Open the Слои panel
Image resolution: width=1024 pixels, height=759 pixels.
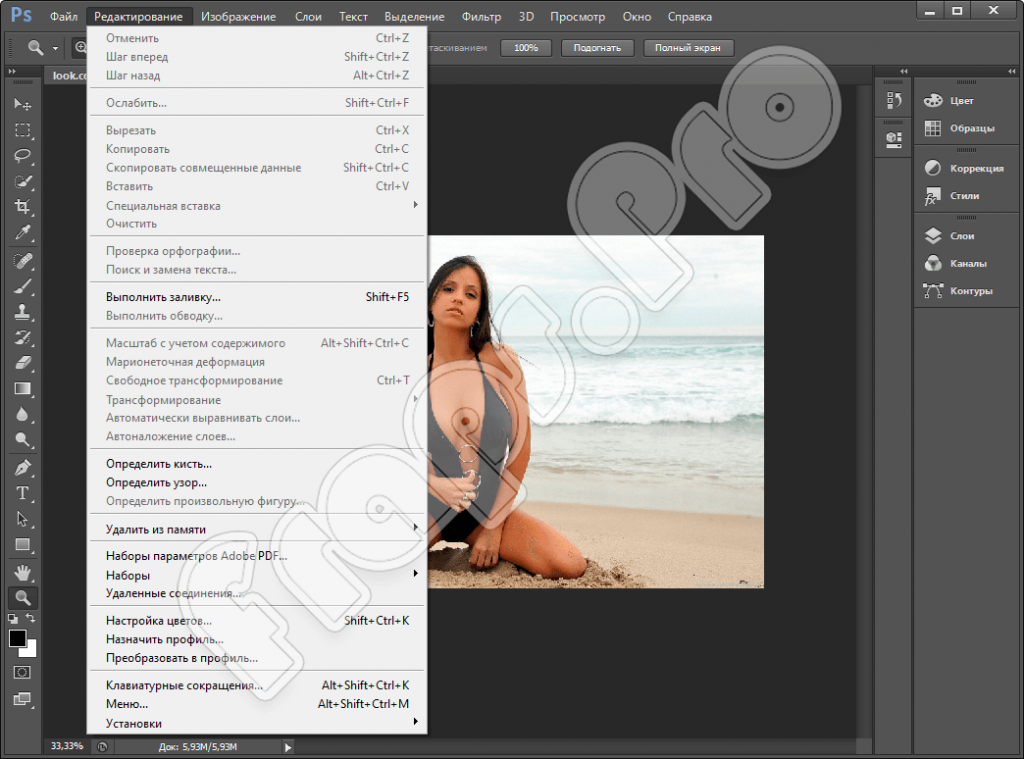click(x=962, y=236)
